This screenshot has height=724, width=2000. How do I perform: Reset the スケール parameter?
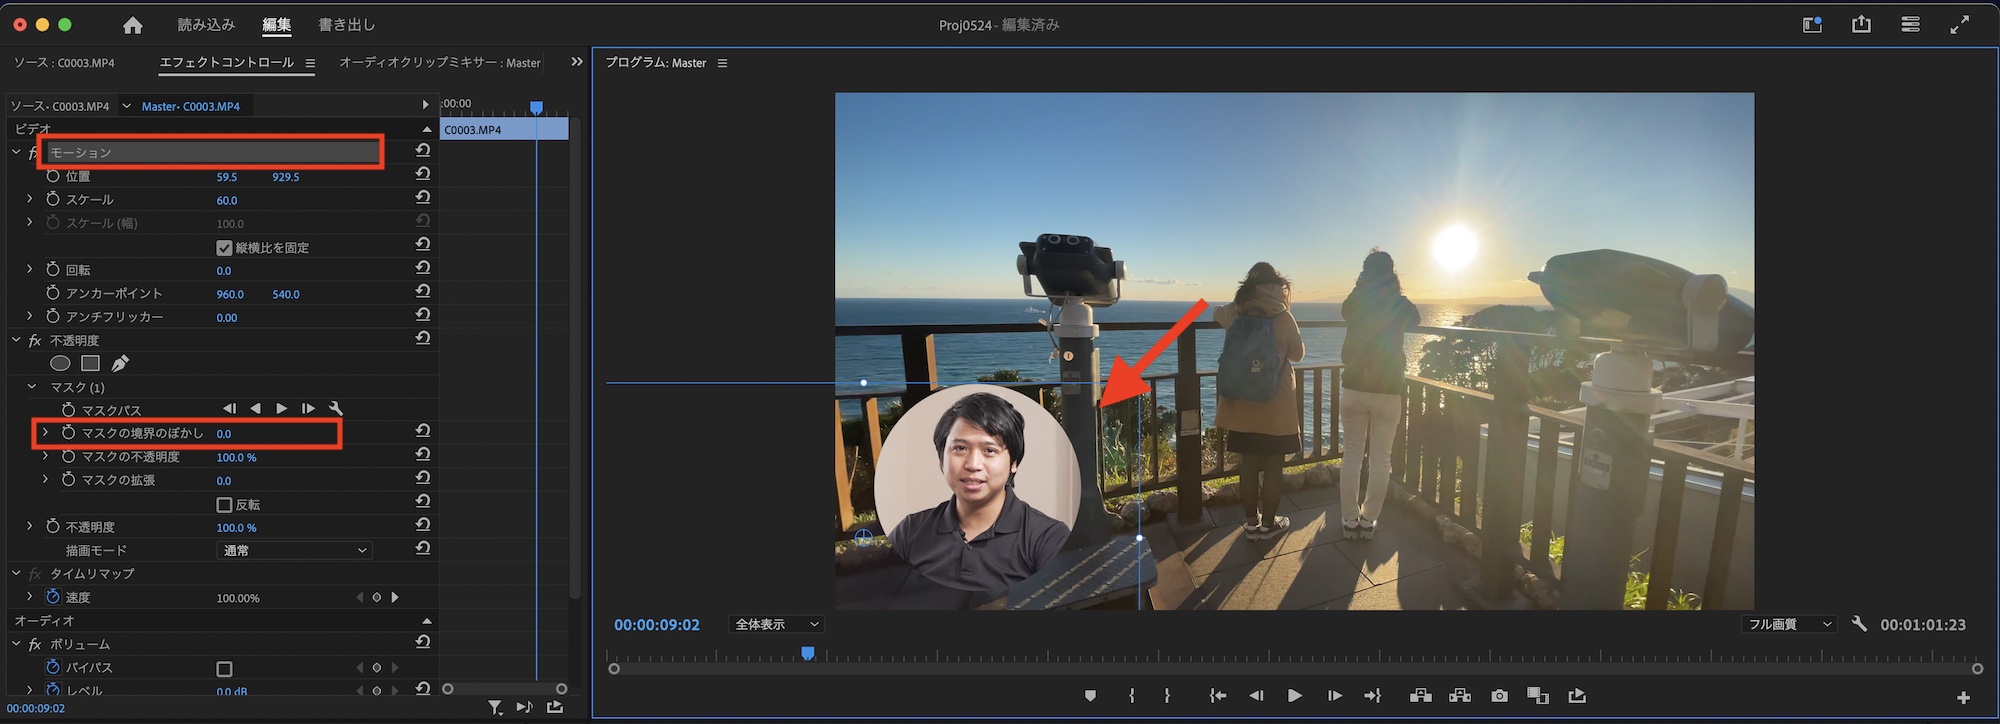(423, 198)
